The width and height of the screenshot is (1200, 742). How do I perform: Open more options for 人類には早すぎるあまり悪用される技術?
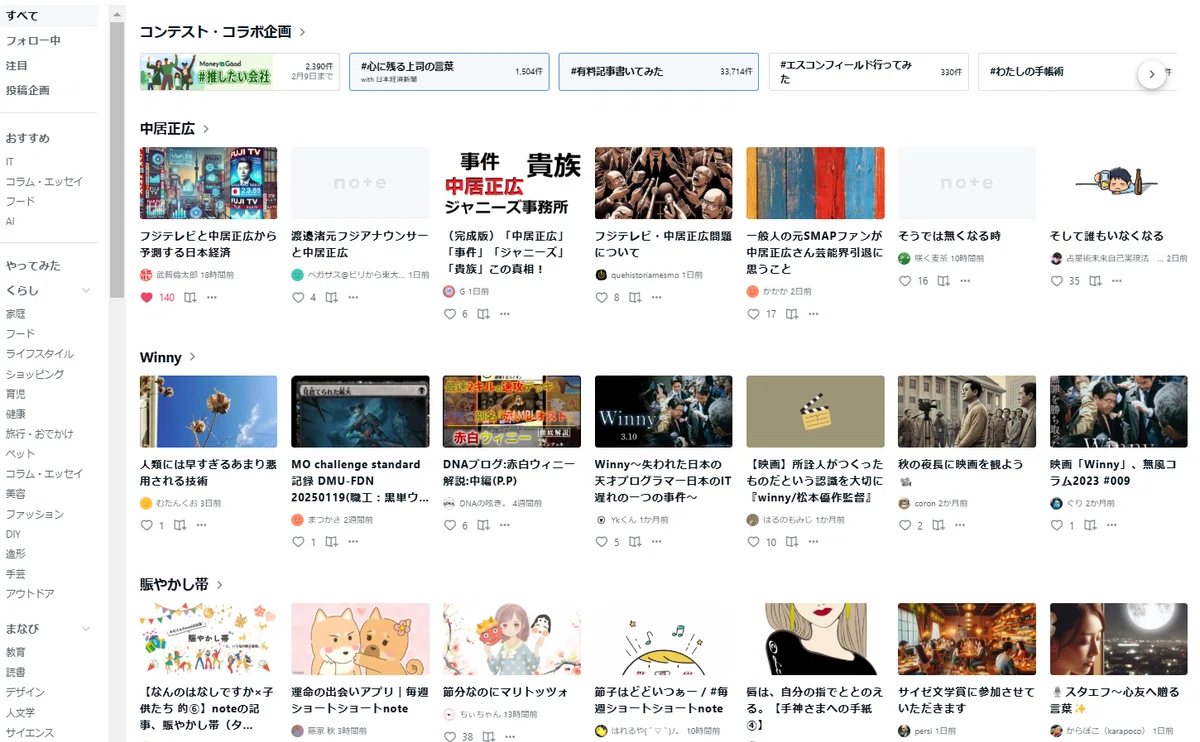pyautogui.click(x=202, y=525)
